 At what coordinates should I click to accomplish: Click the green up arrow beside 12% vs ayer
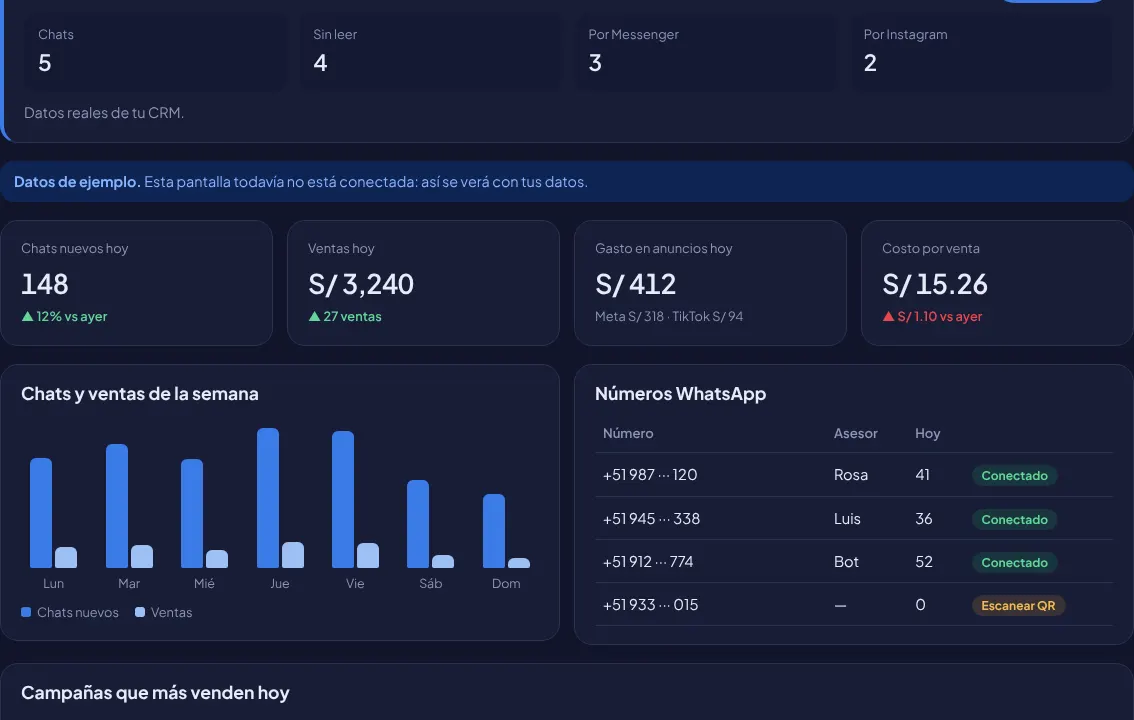click(27, 316)
